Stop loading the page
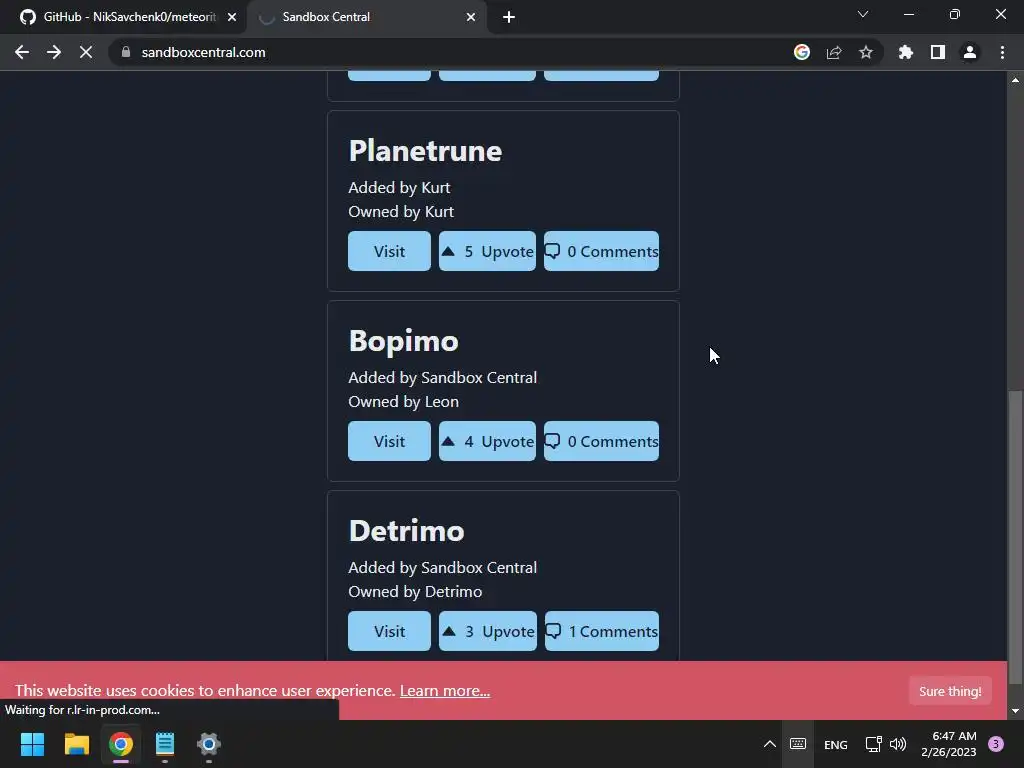The image size is (1024, 768). 86,52
